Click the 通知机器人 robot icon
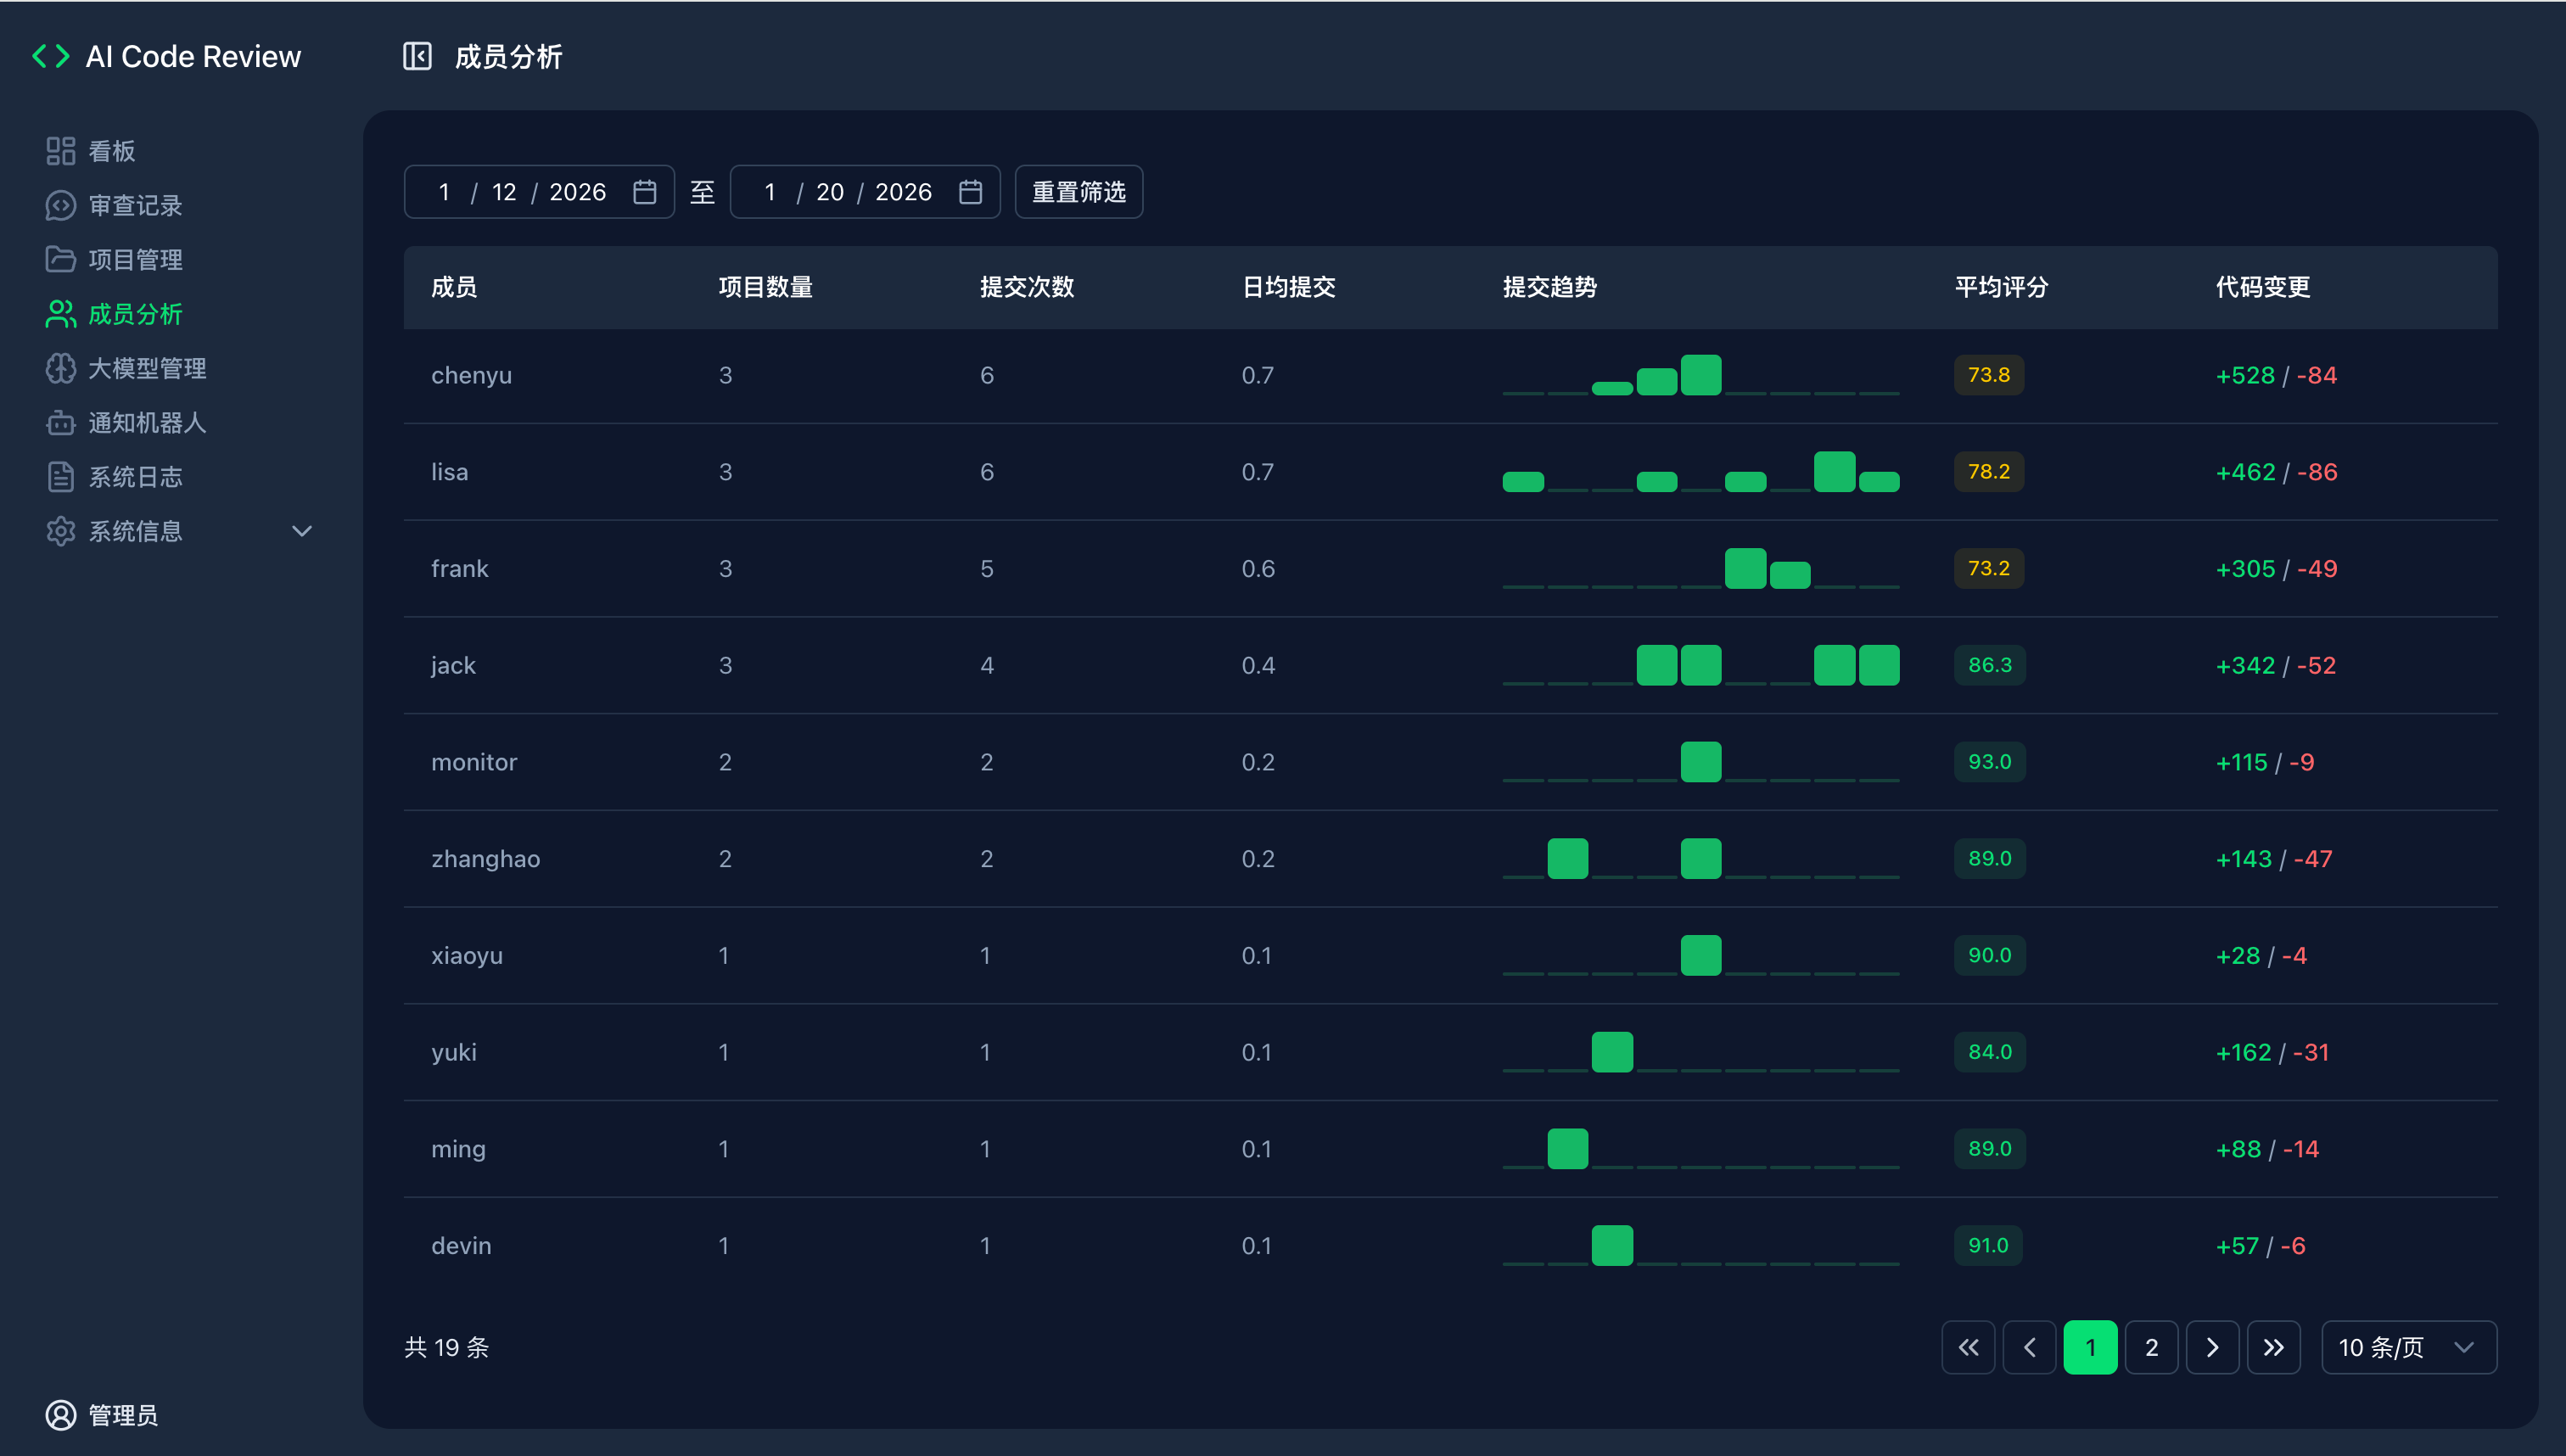 click(x=60, y=422)
